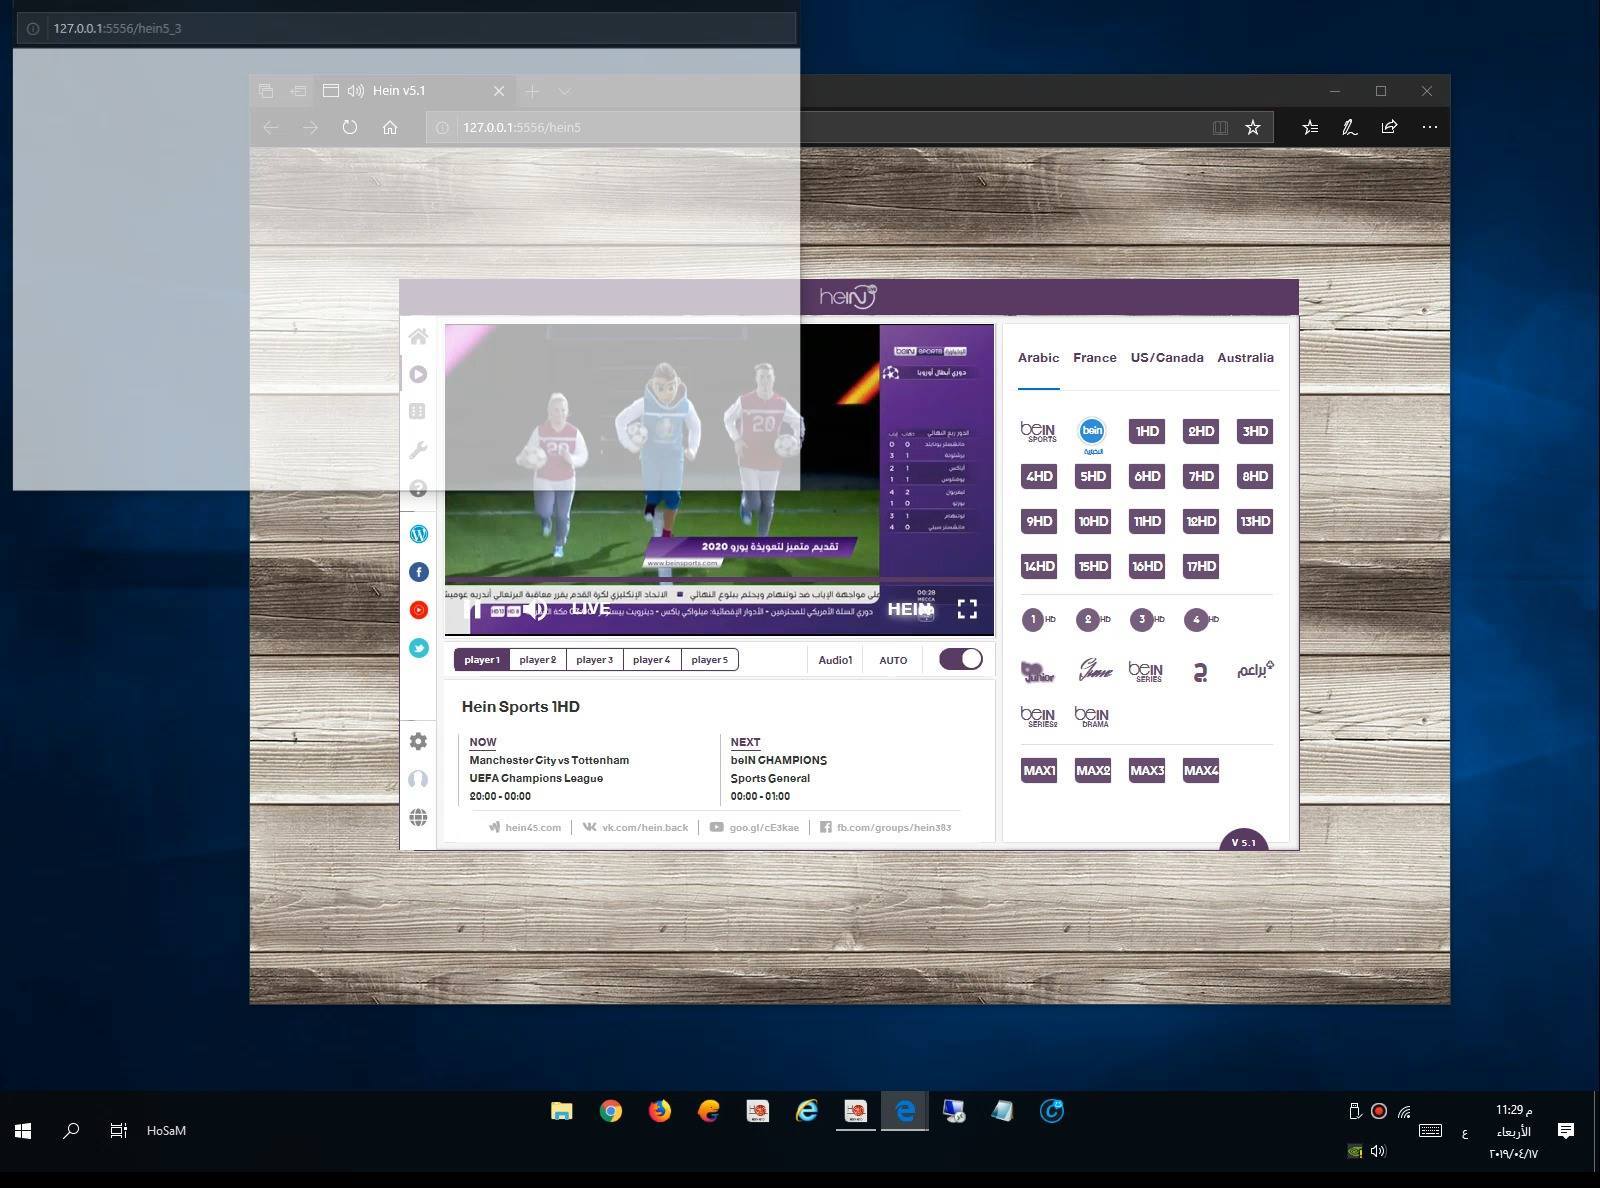Select the round blue beIN news channel

(1092, 433)
